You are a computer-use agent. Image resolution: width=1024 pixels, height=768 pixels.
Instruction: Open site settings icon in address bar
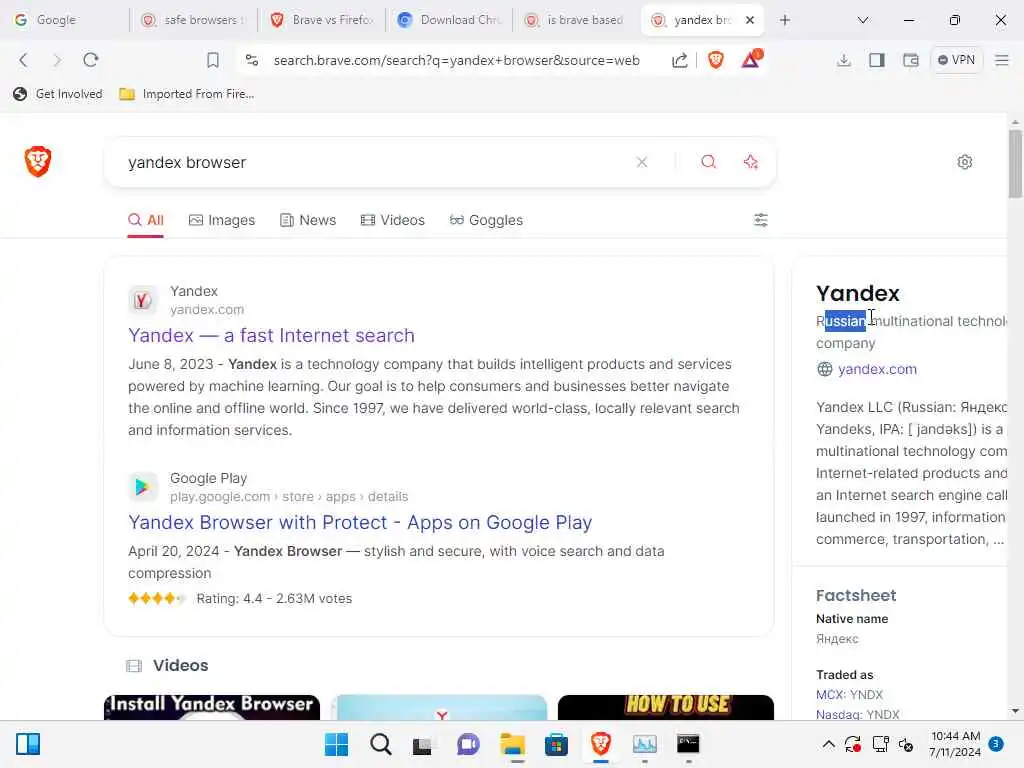coord(252,60)
